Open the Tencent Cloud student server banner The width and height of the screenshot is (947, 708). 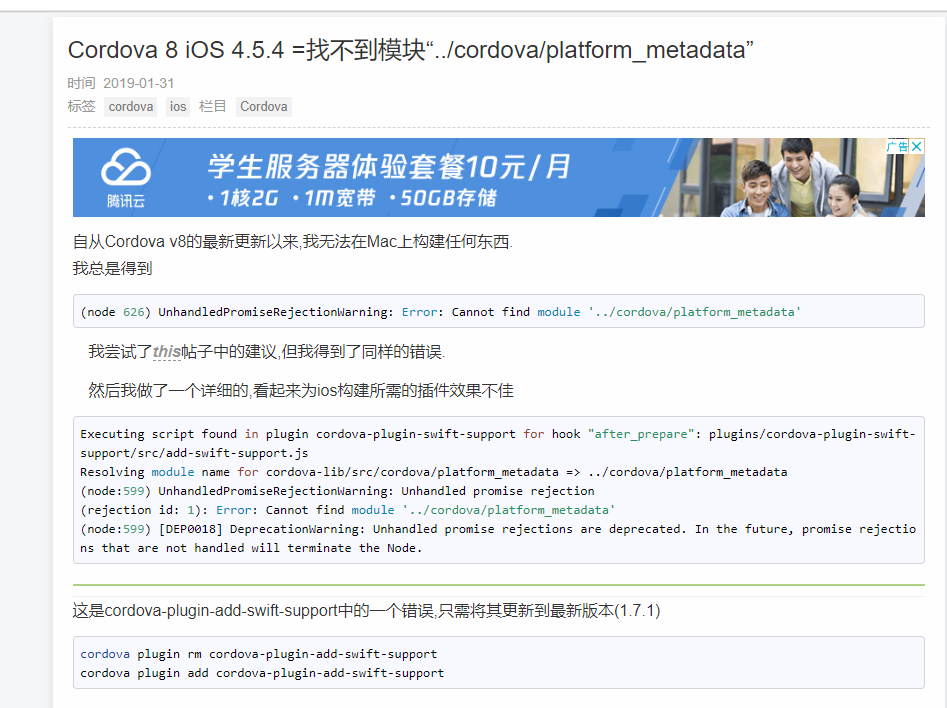tap(499, 178)
